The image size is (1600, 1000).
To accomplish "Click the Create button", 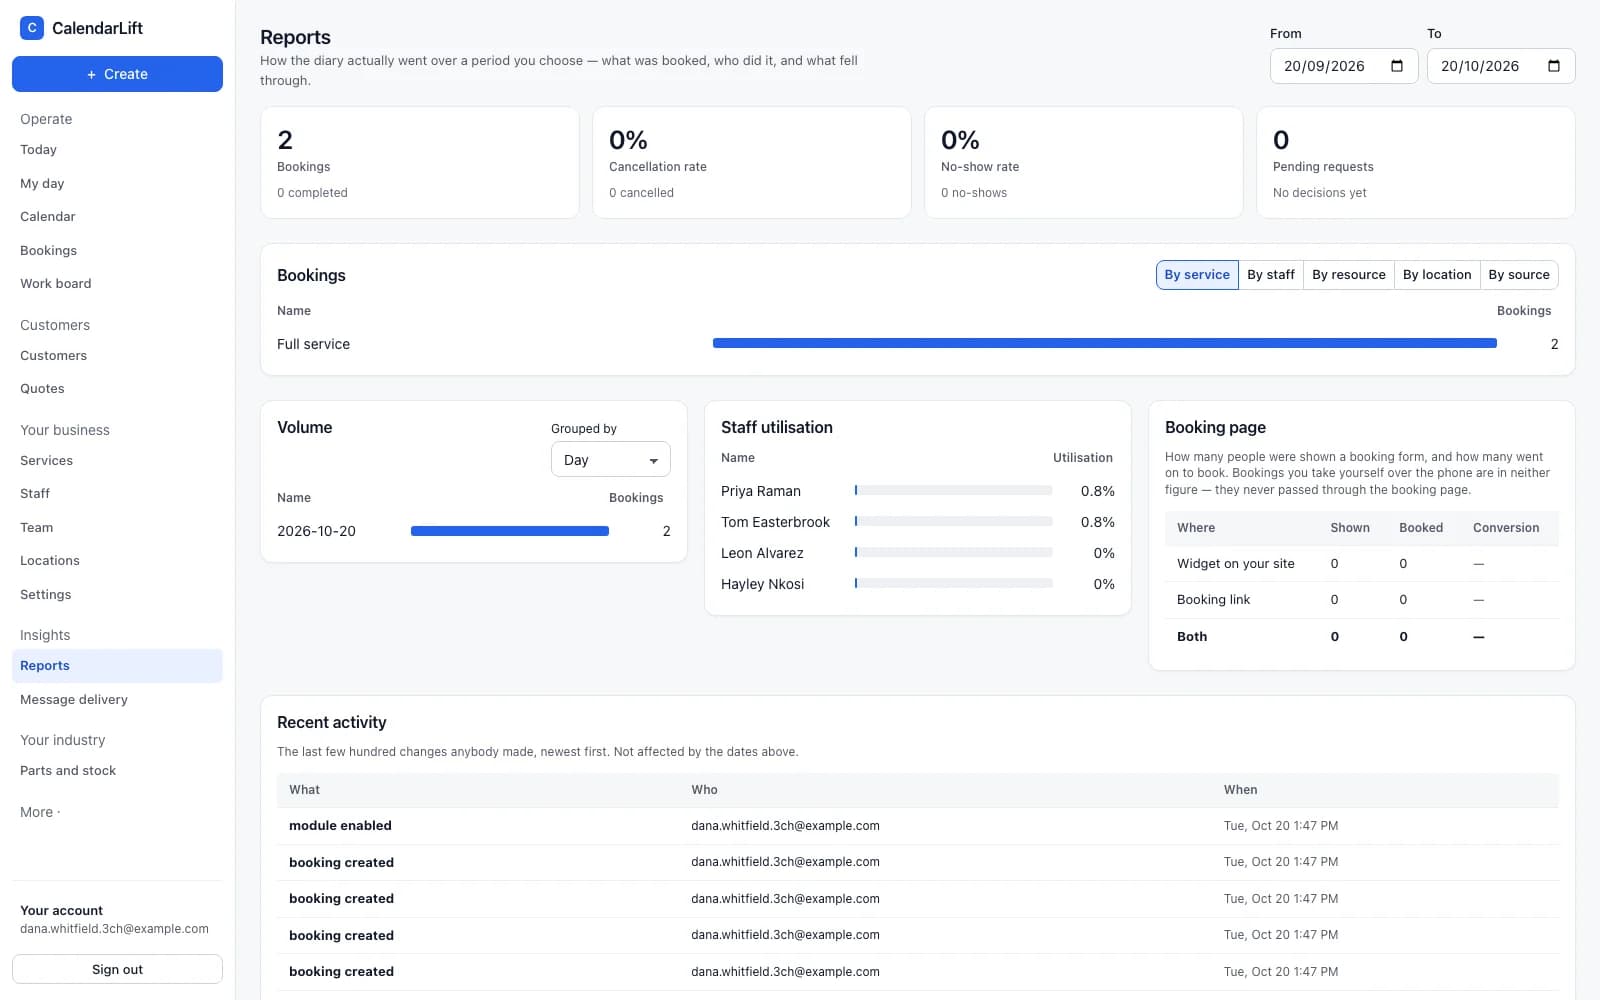I will coord(117,74).
